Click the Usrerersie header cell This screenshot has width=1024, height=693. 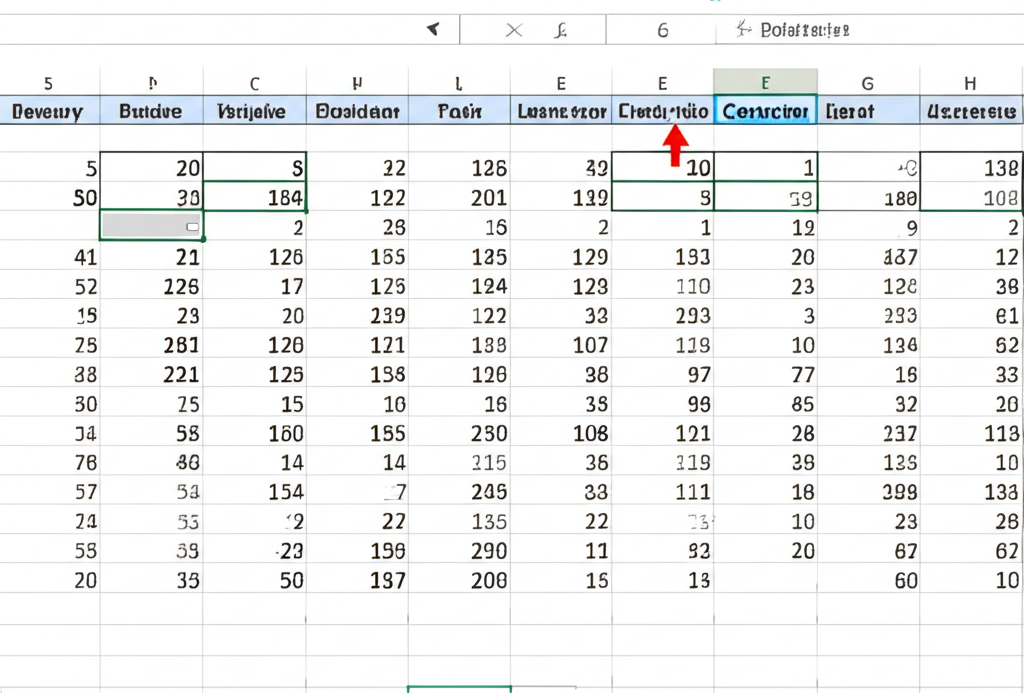point(972,111)
